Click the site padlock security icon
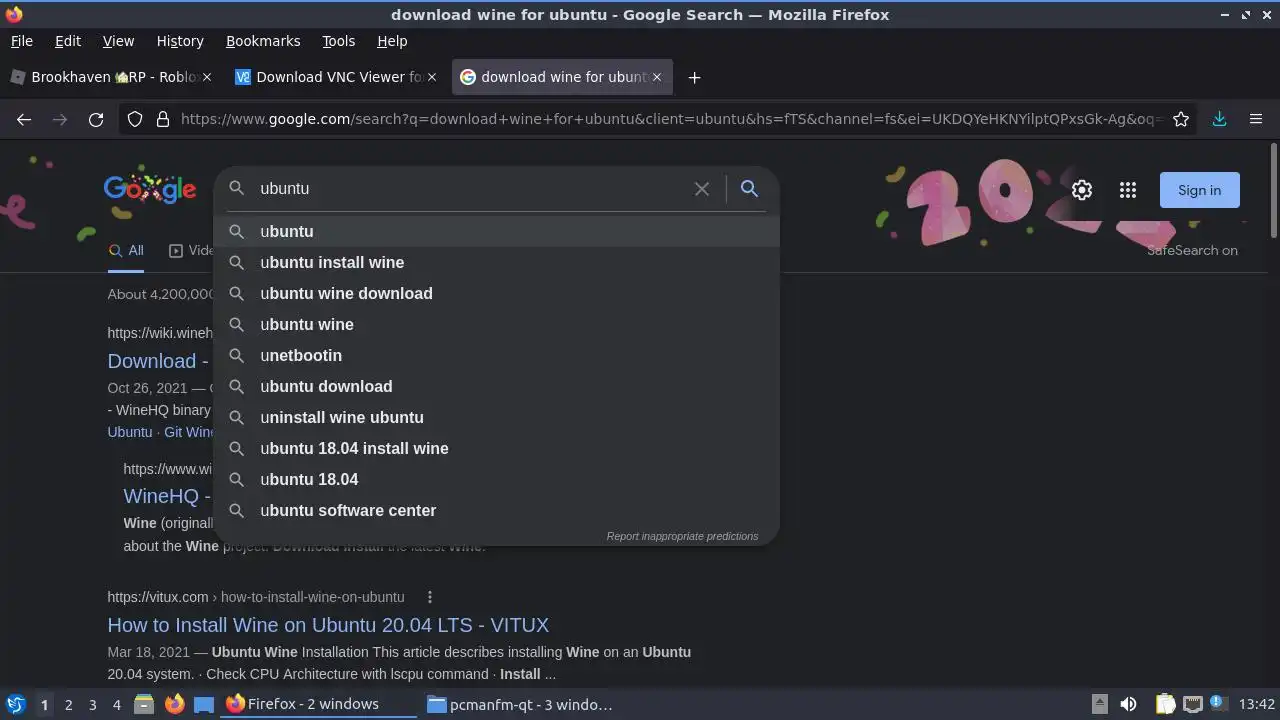 click(x=163, y=119)
